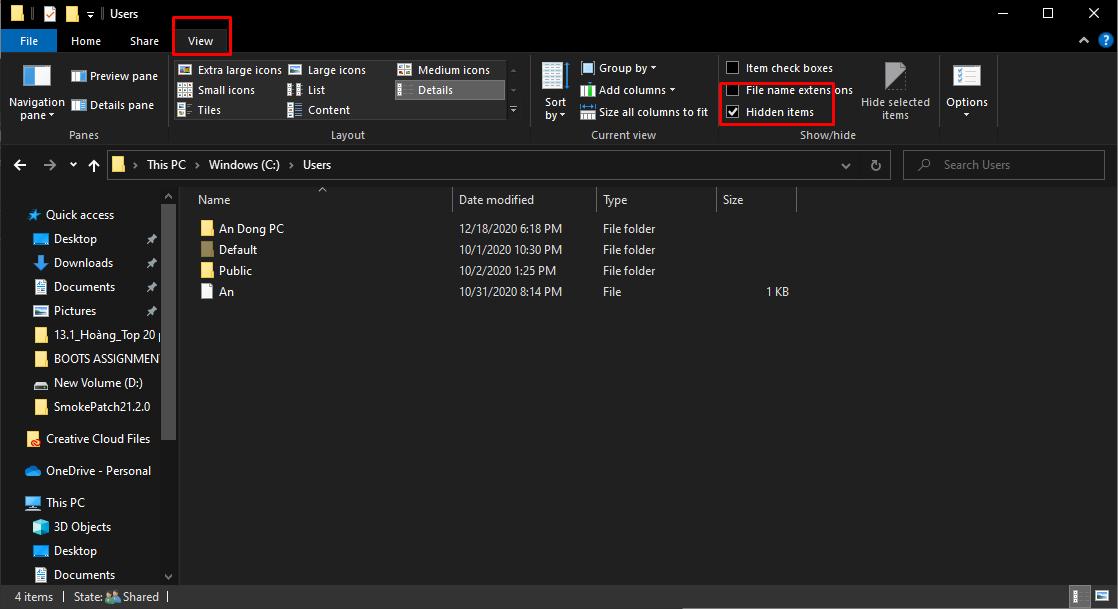The width and height of the screenshot is (1118, 609).
Task: Go forward in folder history
Action: click(x=49, y=165)
